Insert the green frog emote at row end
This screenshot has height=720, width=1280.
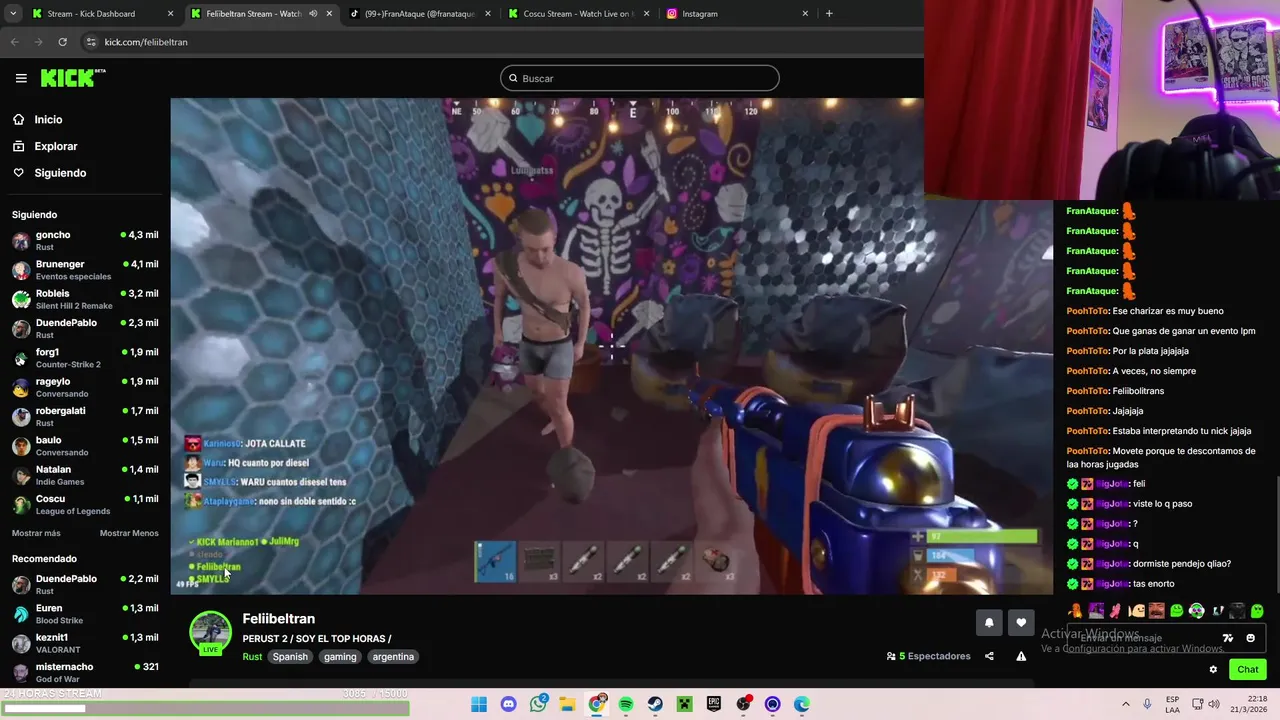coord(1257,611)
